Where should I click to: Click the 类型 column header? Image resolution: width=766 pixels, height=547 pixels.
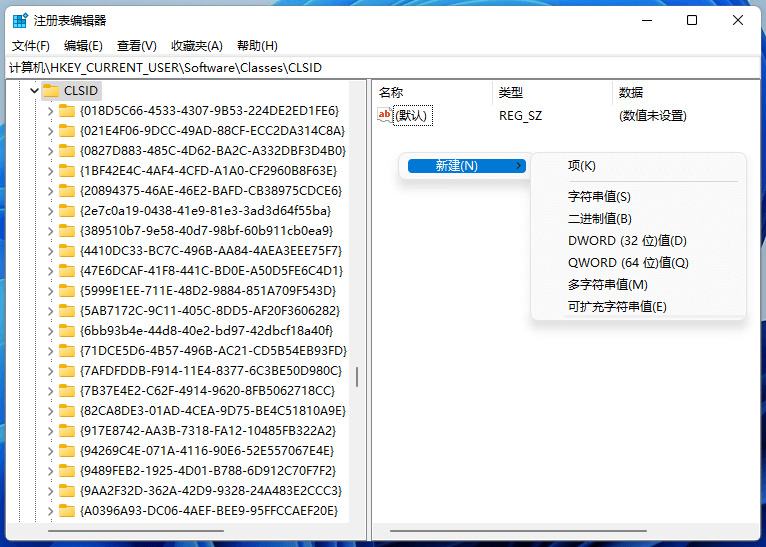tap(510, 93)
